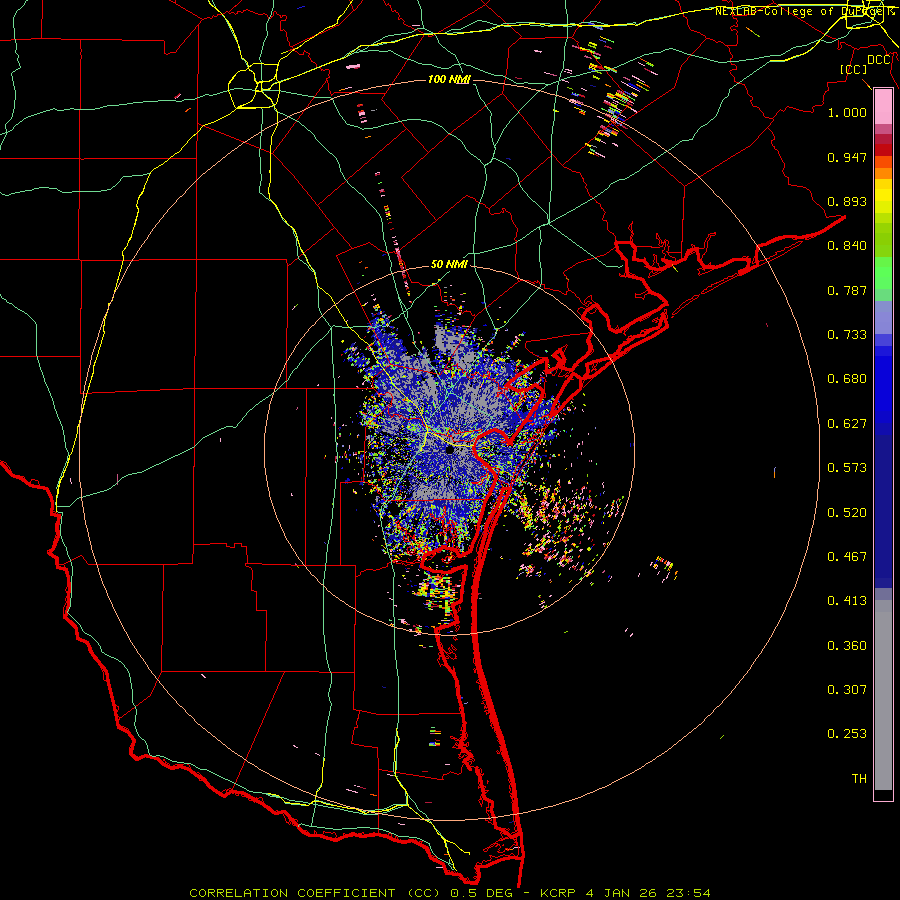Viewport: 900px width, 900px height.
Task: Click the 0.733 value on the color scale
Action: 847,335
